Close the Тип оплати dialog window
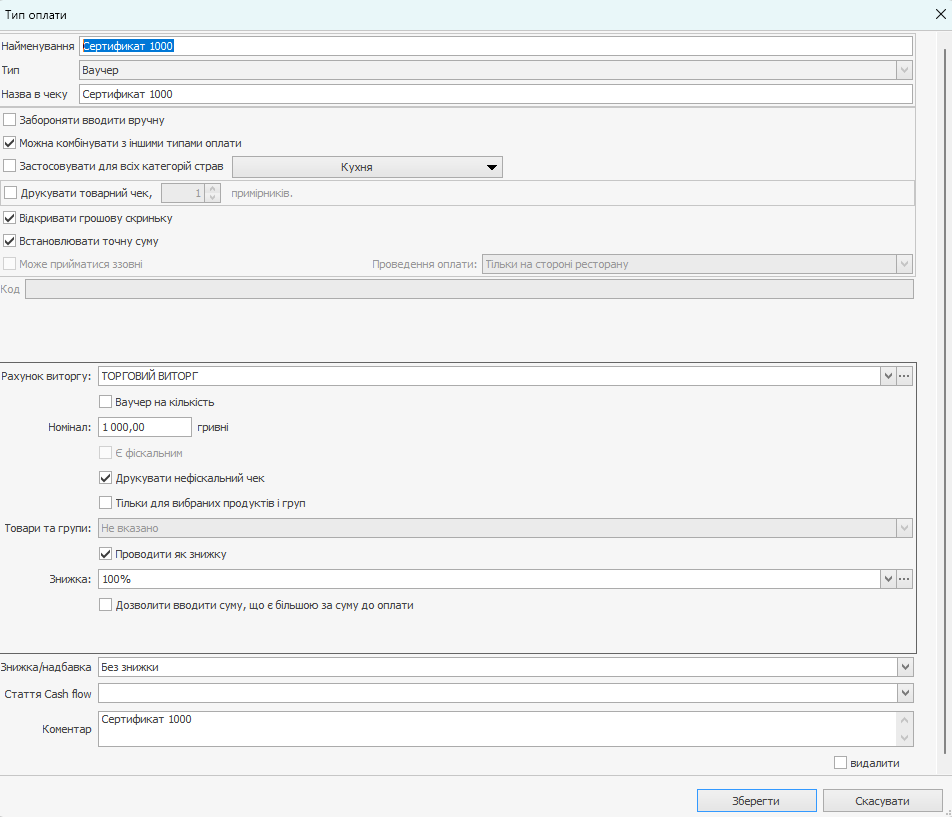Screen dimensions: 952x817 pyautogui.click(x=940, y=13)
